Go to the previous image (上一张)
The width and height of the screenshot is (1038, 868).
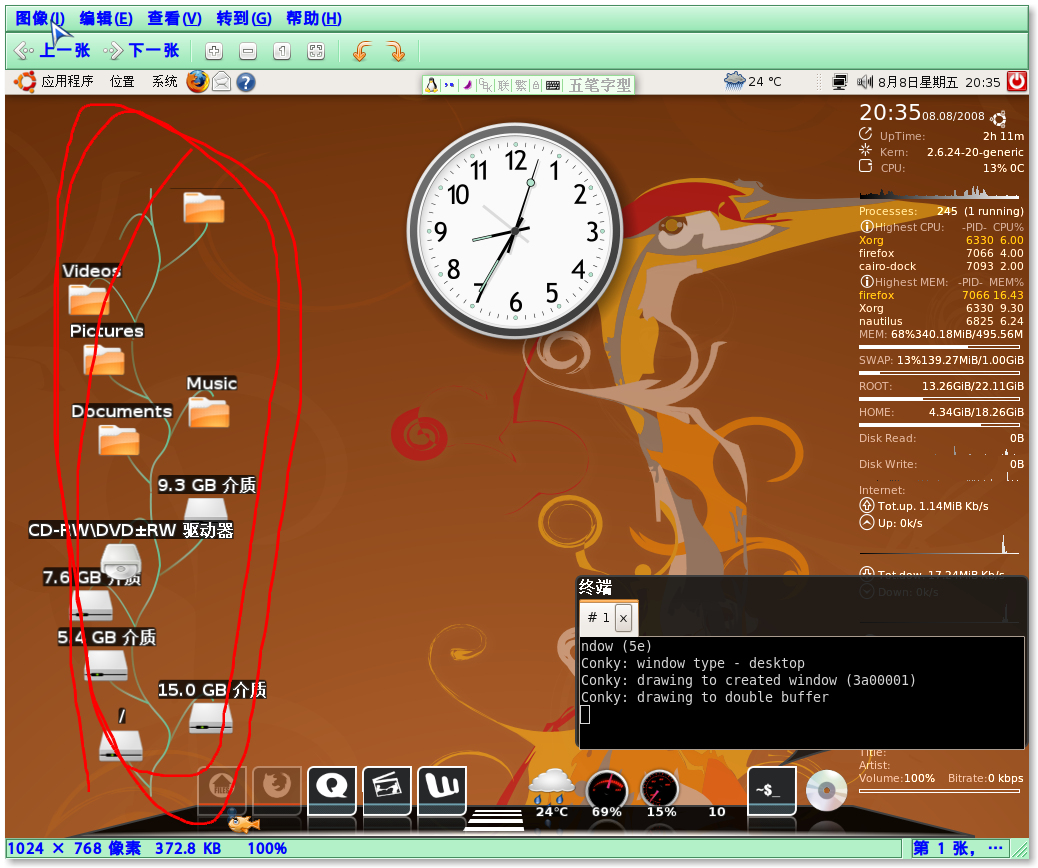point(52,50)
